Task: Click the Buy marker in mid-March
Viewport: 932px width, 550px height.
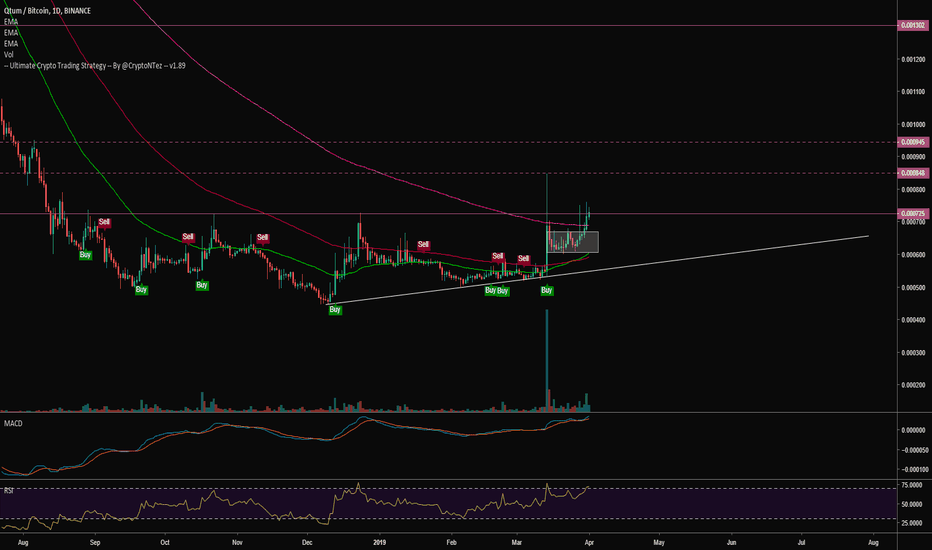Action: click(x=547, y=290)
